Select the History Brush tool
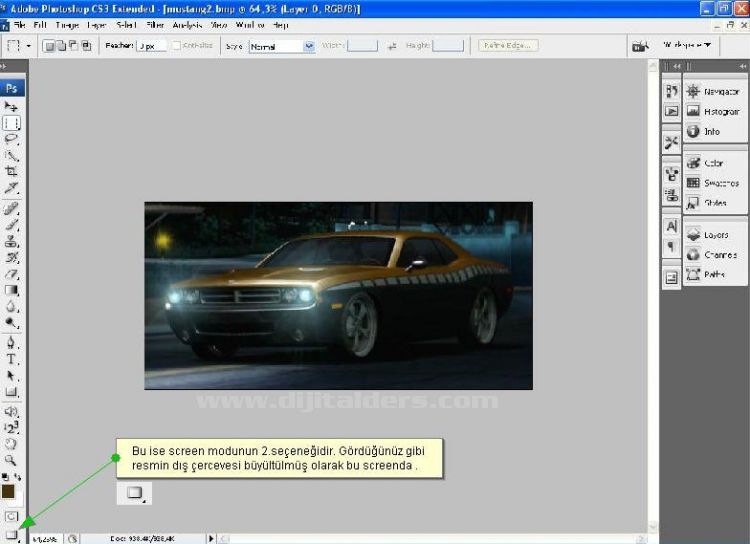Viewport: 750px width, 544px height. (x=11, y=257)
